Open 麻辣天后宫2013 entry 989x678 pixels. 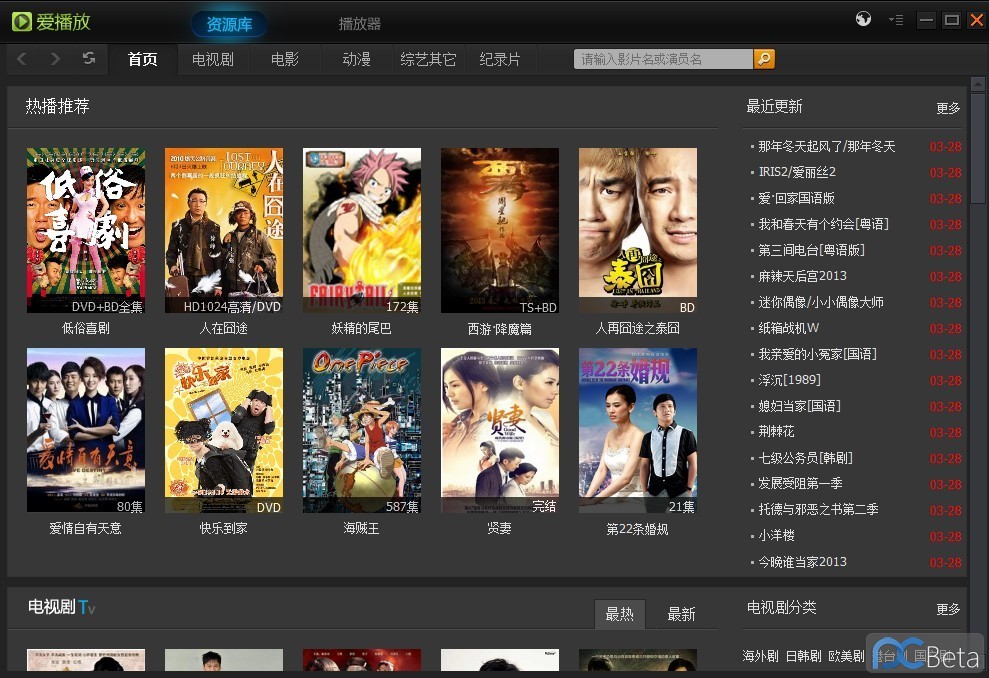click(802, 276)
